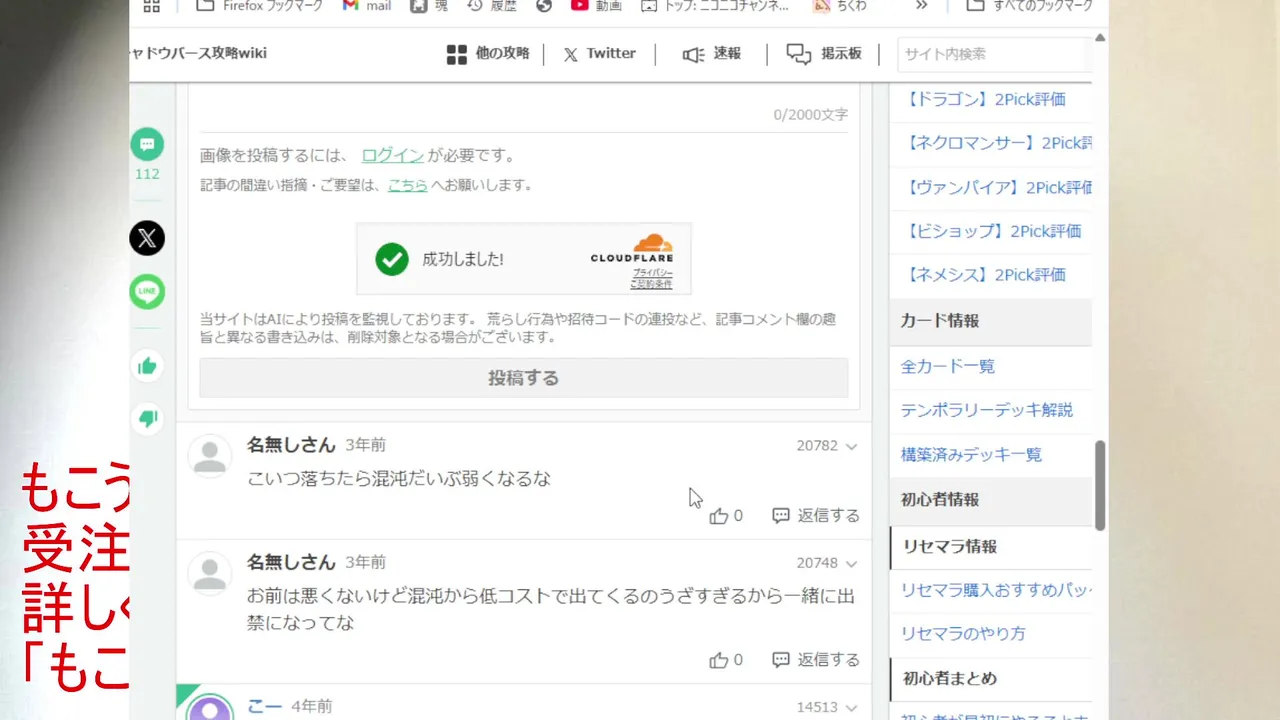Click the green thumbs-down sidebar icon

[x=147, y=419]
